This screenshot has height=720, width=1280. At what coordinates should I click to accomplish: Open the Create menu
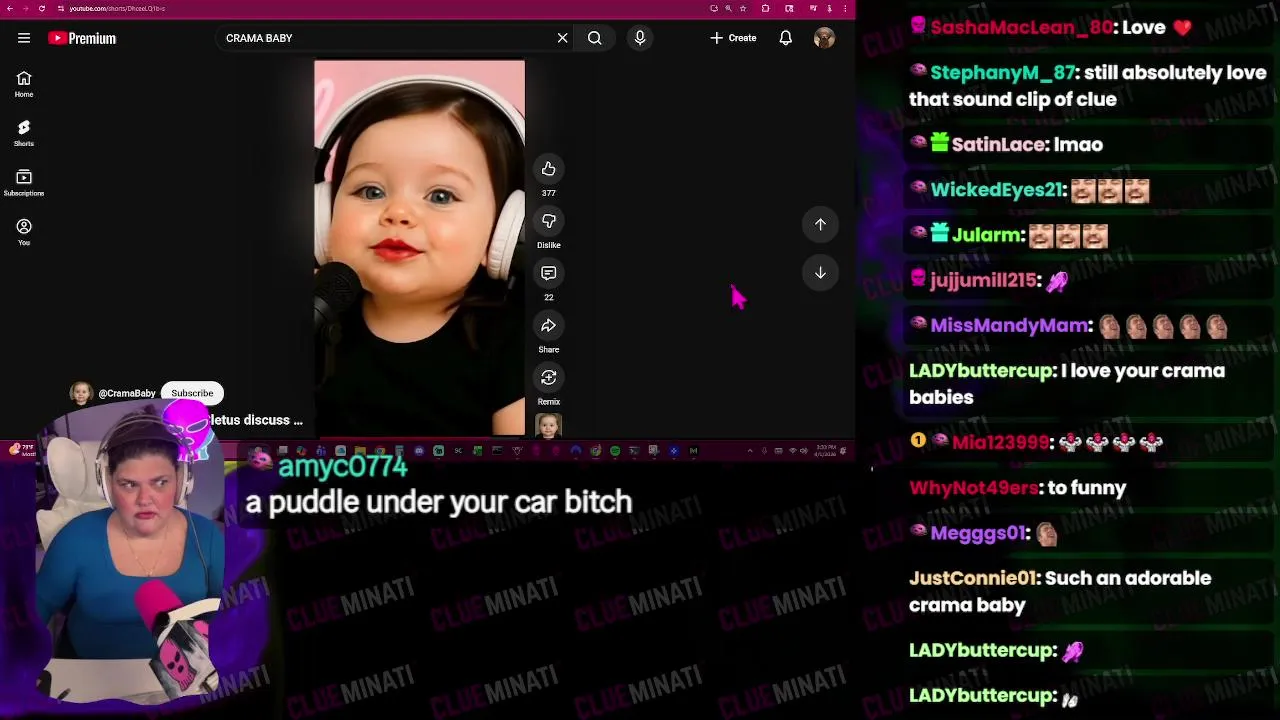tap(733, 38)
